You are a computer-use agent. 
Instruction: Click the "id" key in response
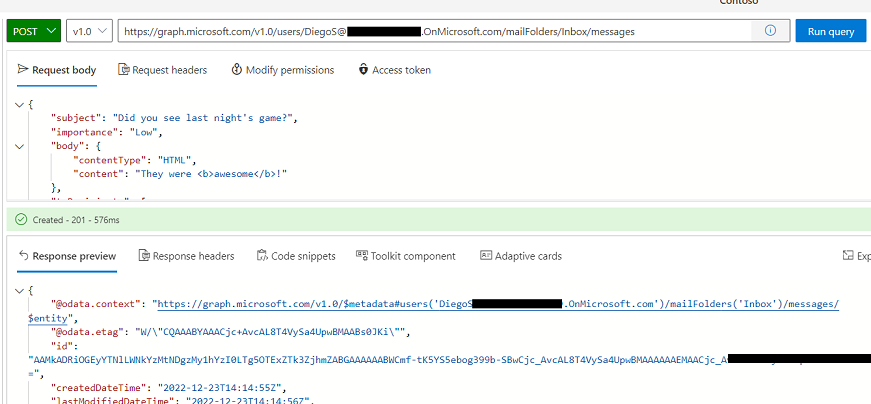60,346
